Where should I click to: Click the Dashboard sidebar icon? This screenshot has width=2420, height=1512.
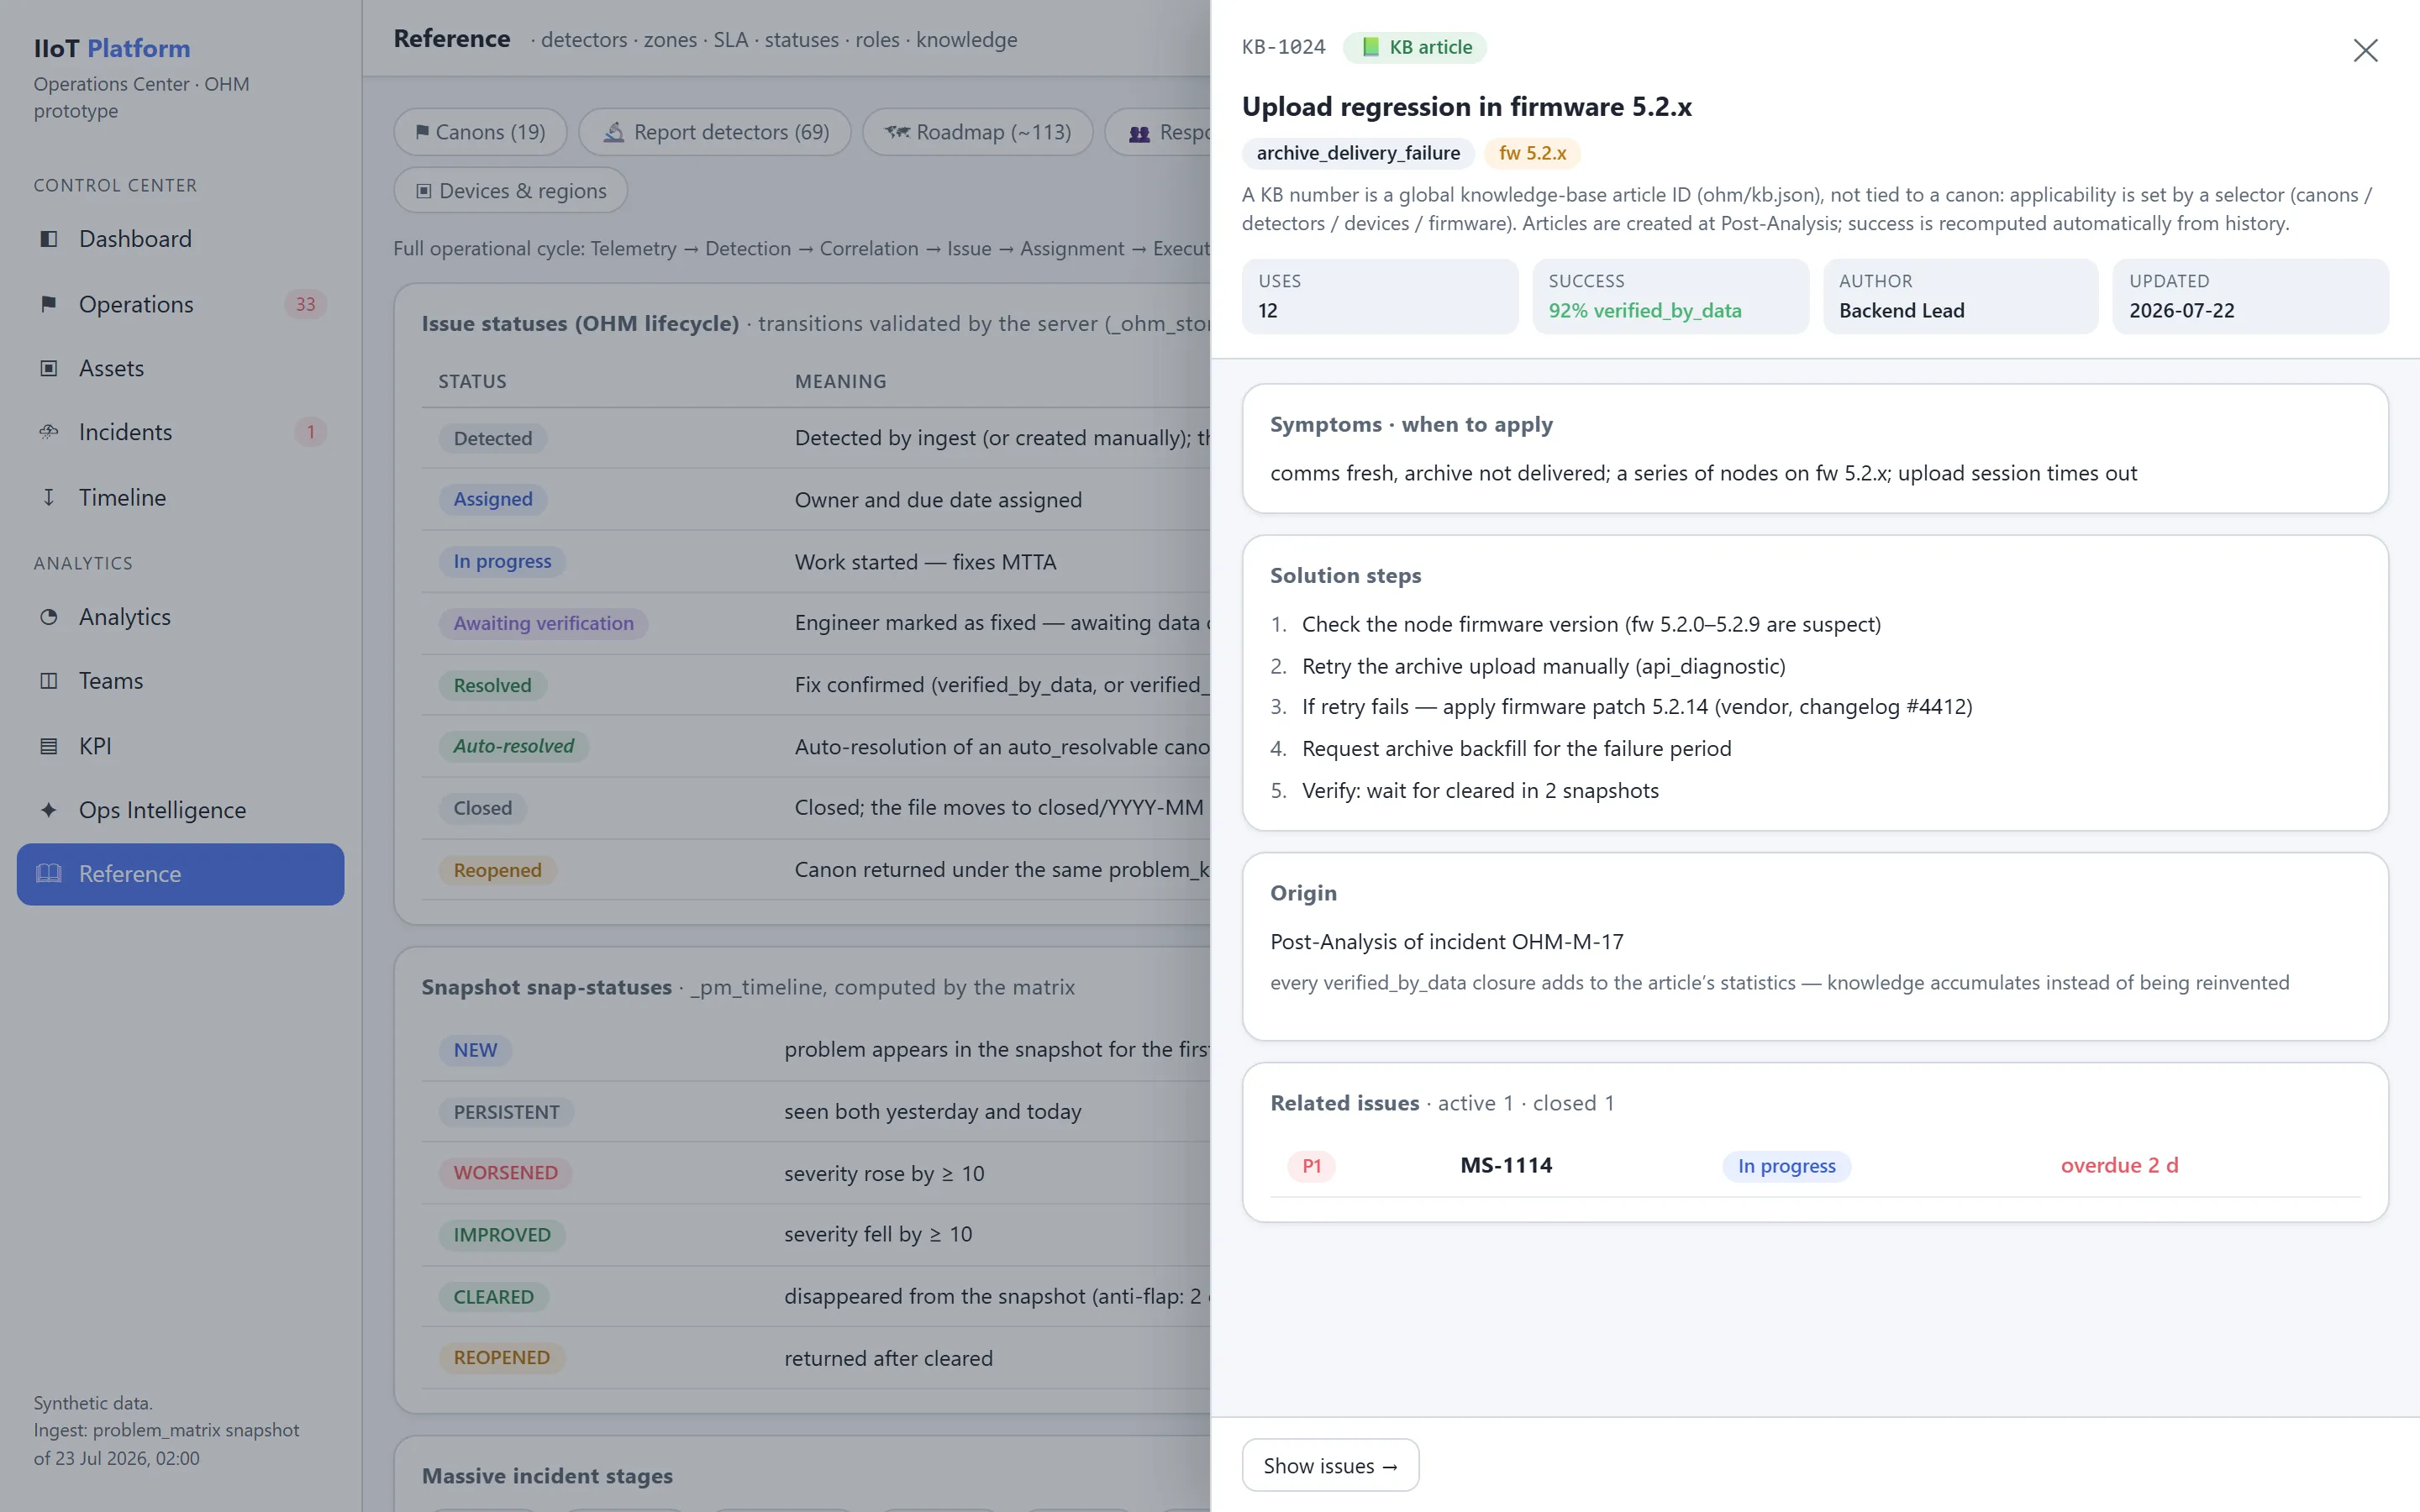click(48, 239)
